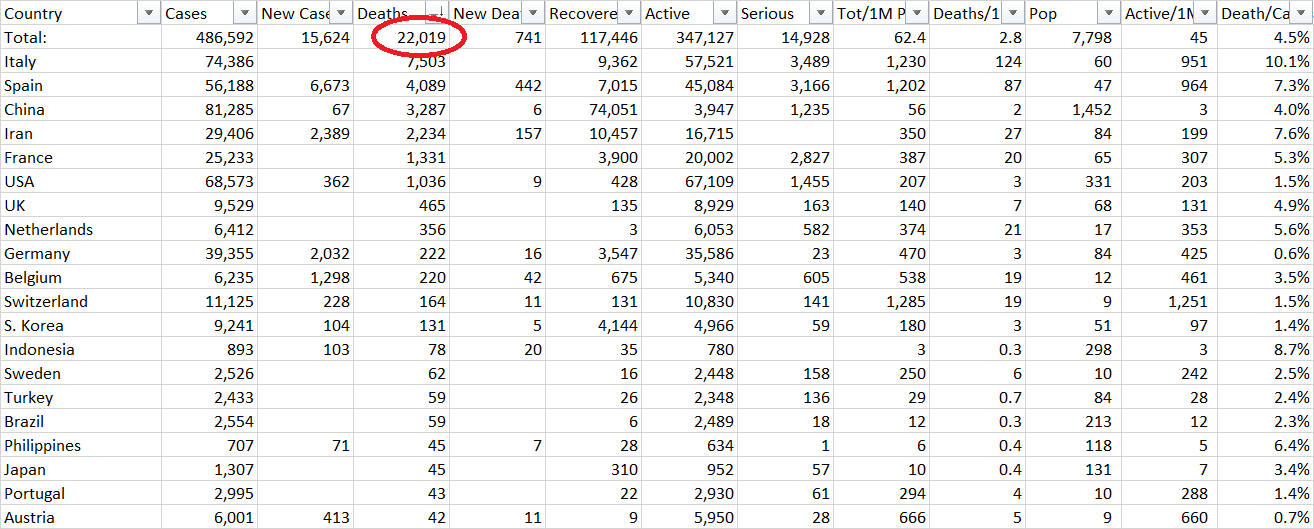The height and width of the screenshot is (529, 1314).
Task: Open the New Cases column filter dropdown
Action: pyautogui.click(x=341, y=13)
